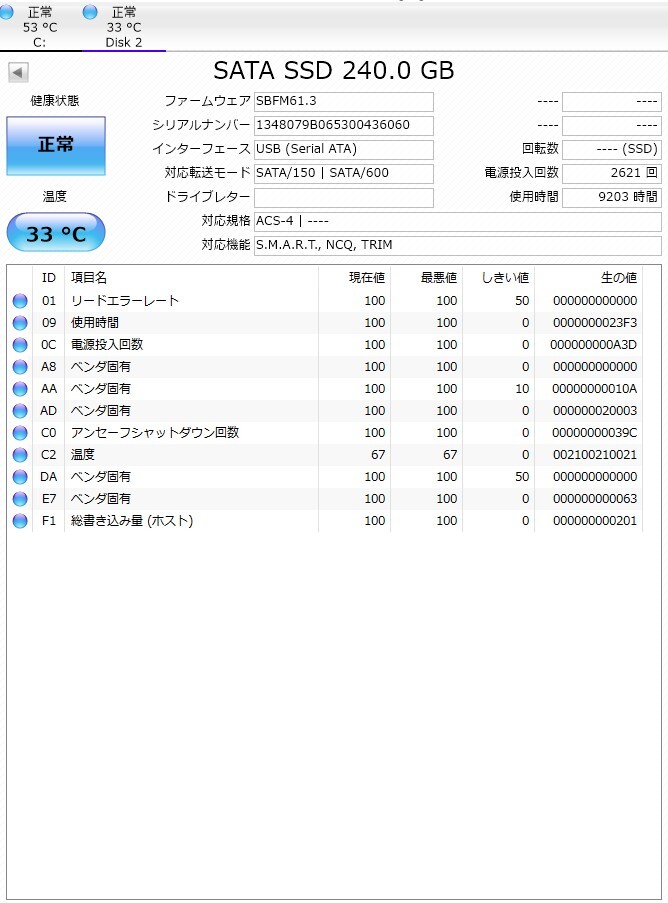Image resolution: width=668 pixels, height=903 pixels.
Task: Click the status dot for ID E7 row
Action: click(20, 499)
